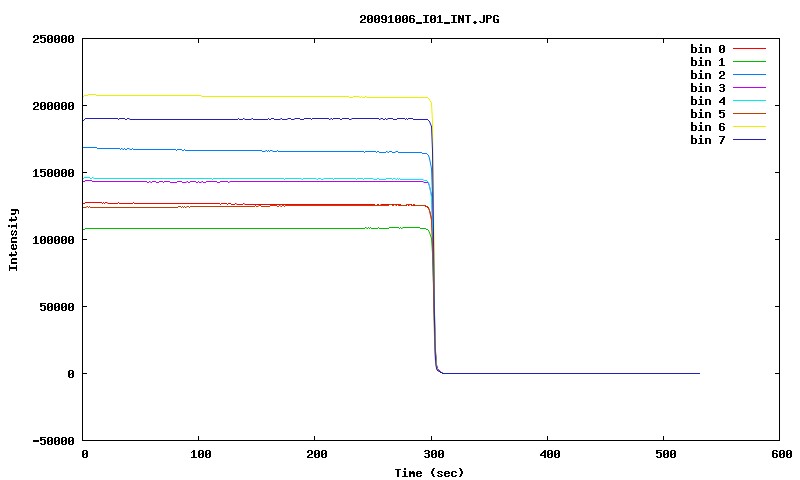Click the -50000 y-axis tick label
The height and width of the screenshot is (480, 800).
point(53,441)
